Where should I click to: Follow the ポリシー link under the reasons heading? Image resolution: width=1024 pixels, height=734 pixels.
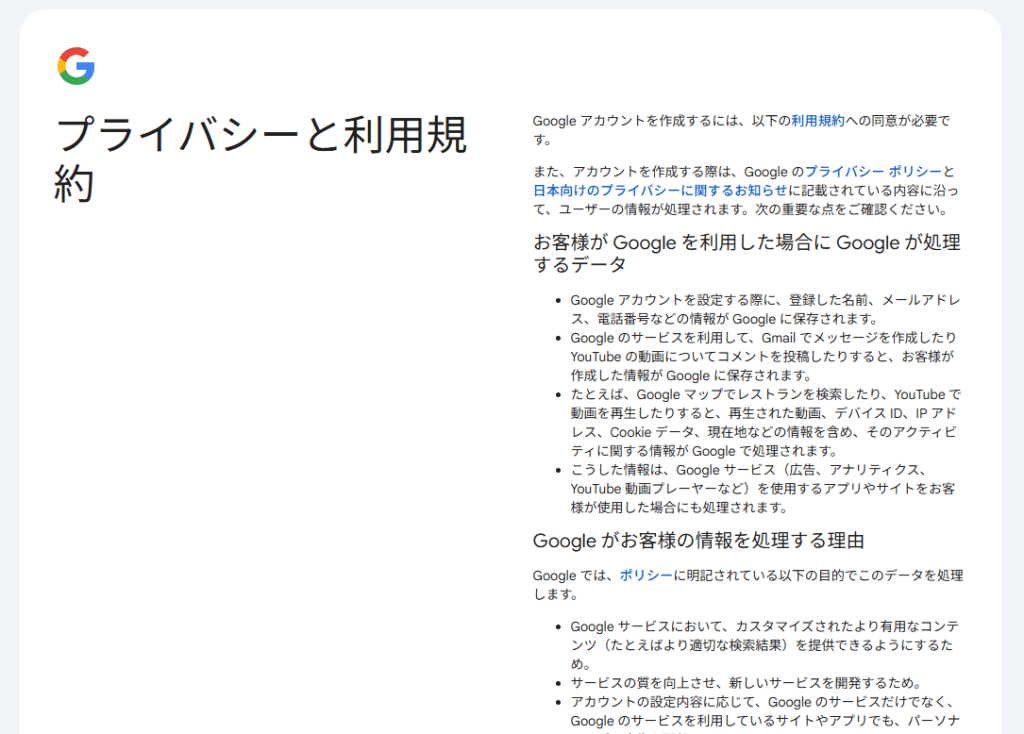(x=645, y=575)
